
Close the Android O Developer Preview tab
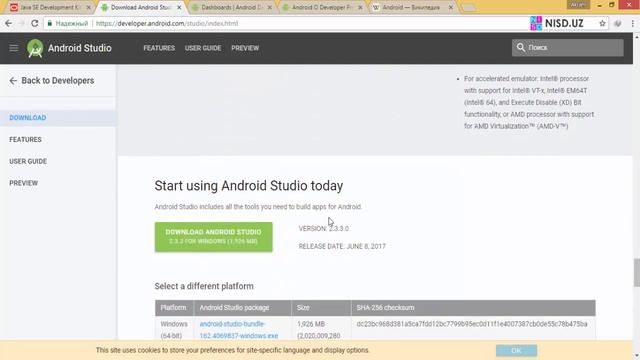pyautogui.click(x=360, y=7)
